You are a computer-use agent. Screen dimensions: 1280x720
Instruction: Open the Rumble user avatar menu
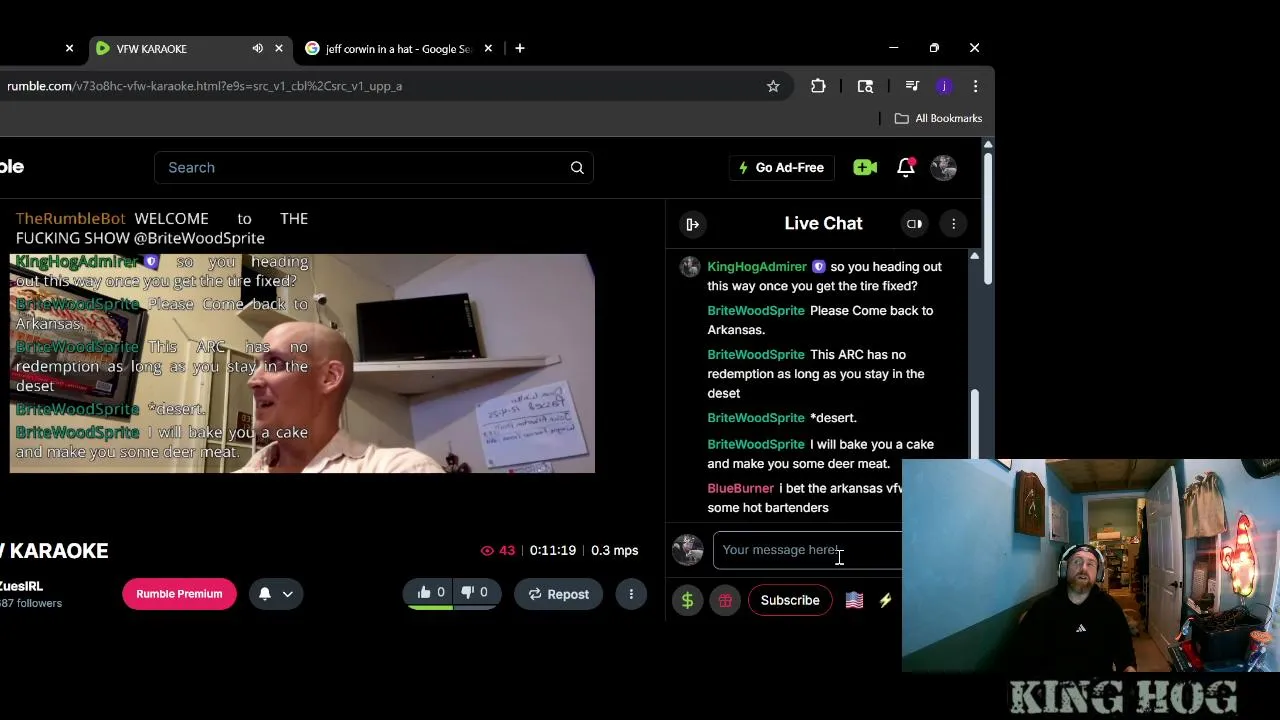(943, 167)
